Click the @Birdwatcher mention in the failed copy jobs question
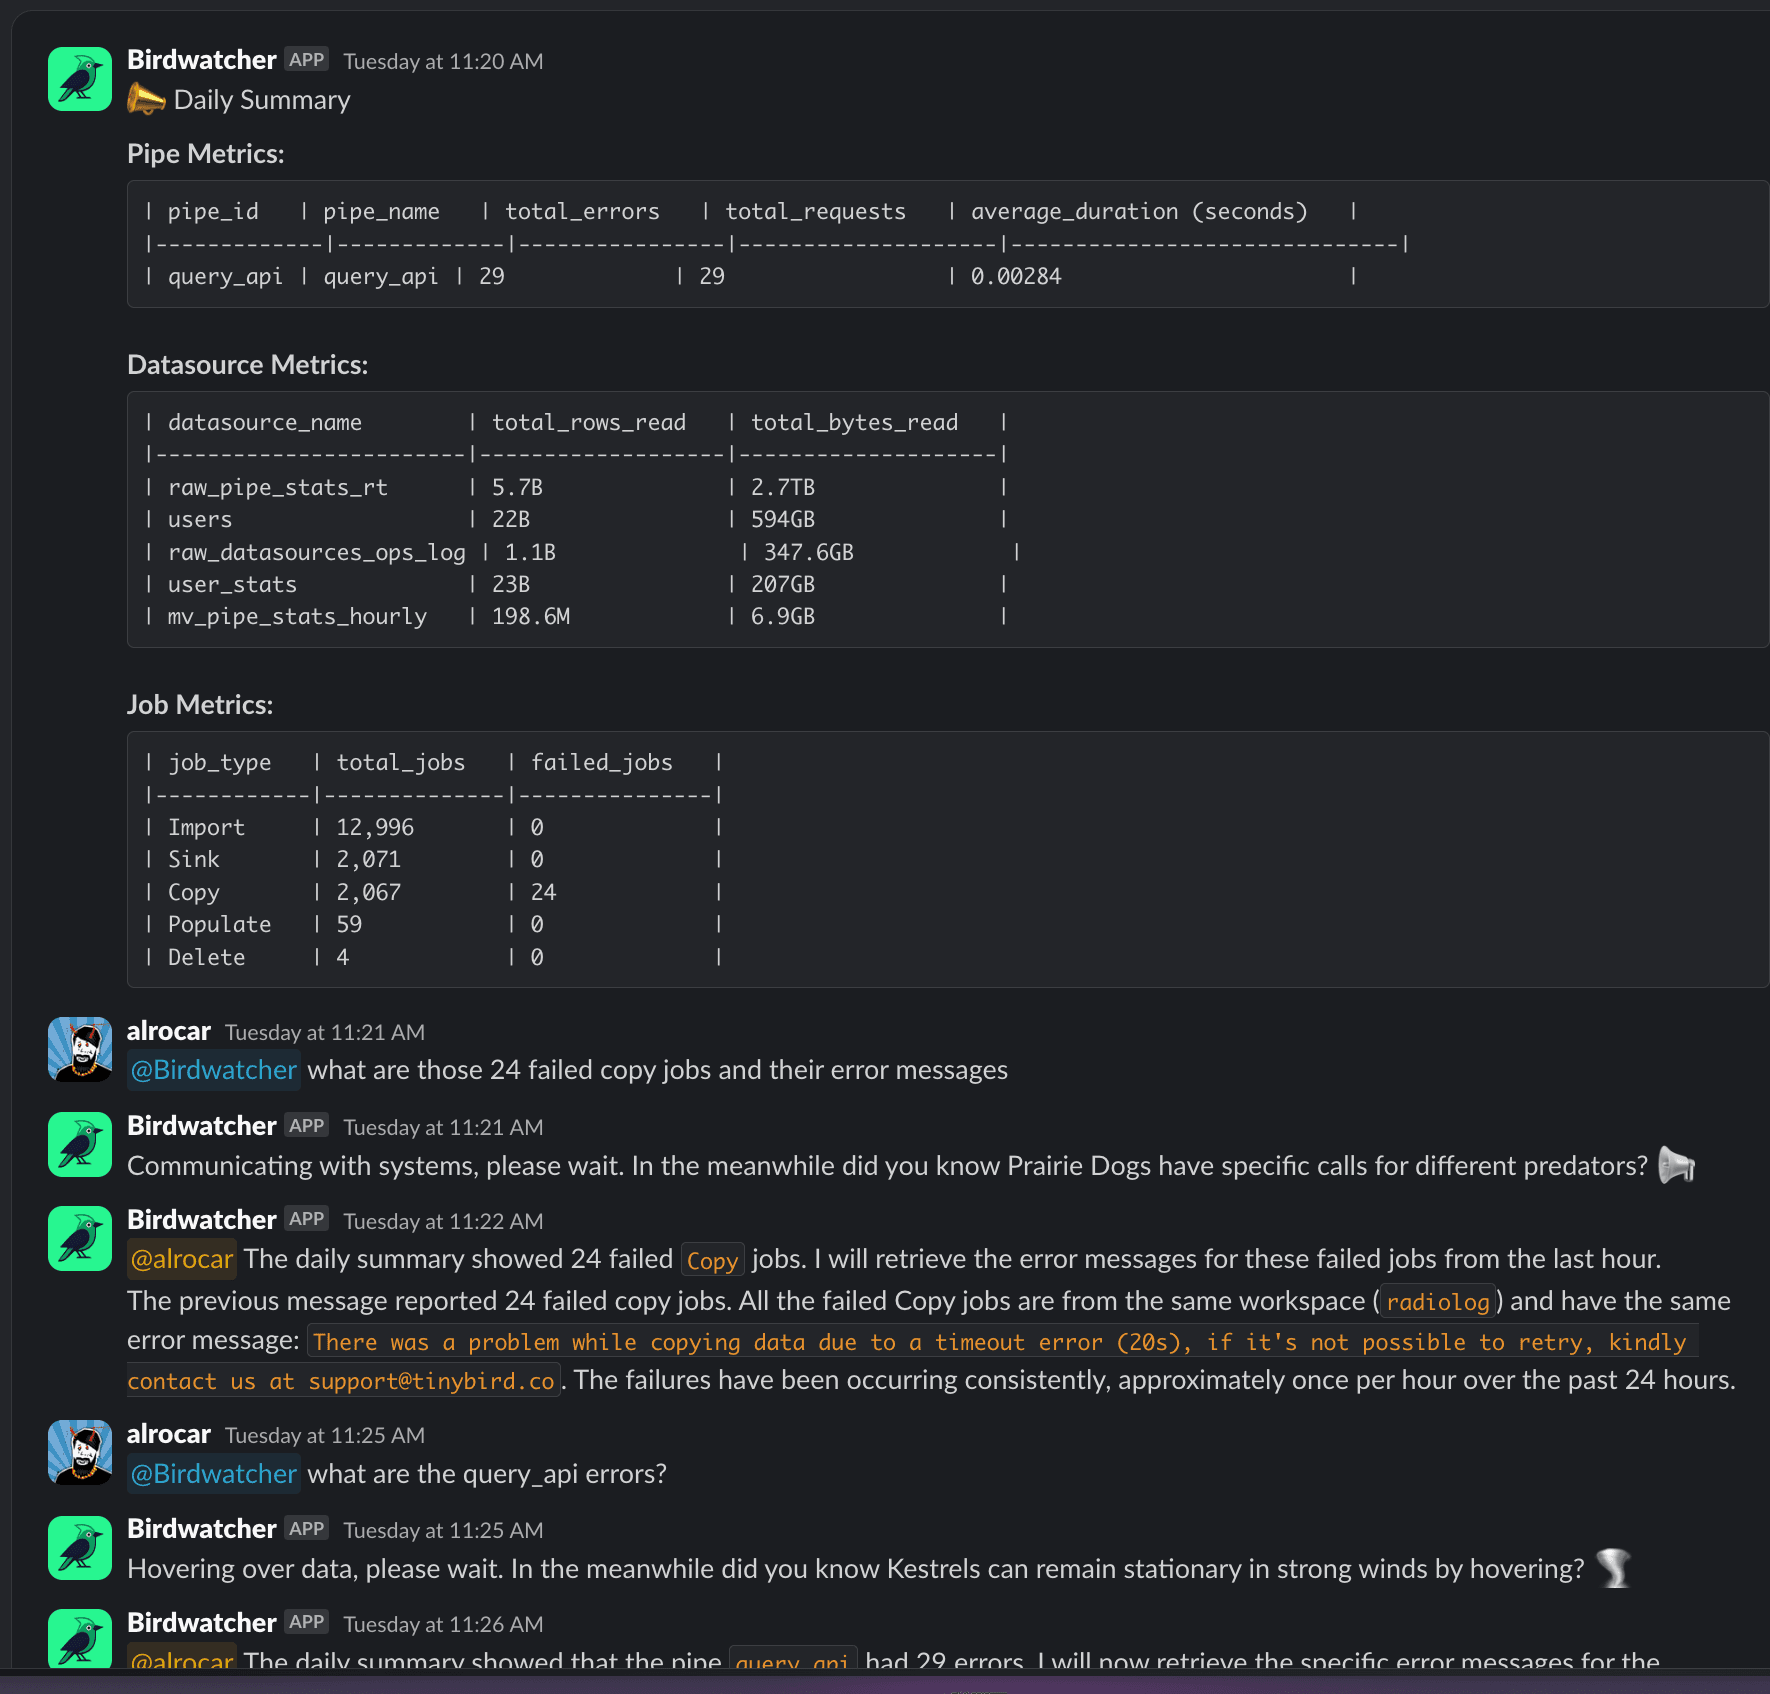 (214, 1070)
